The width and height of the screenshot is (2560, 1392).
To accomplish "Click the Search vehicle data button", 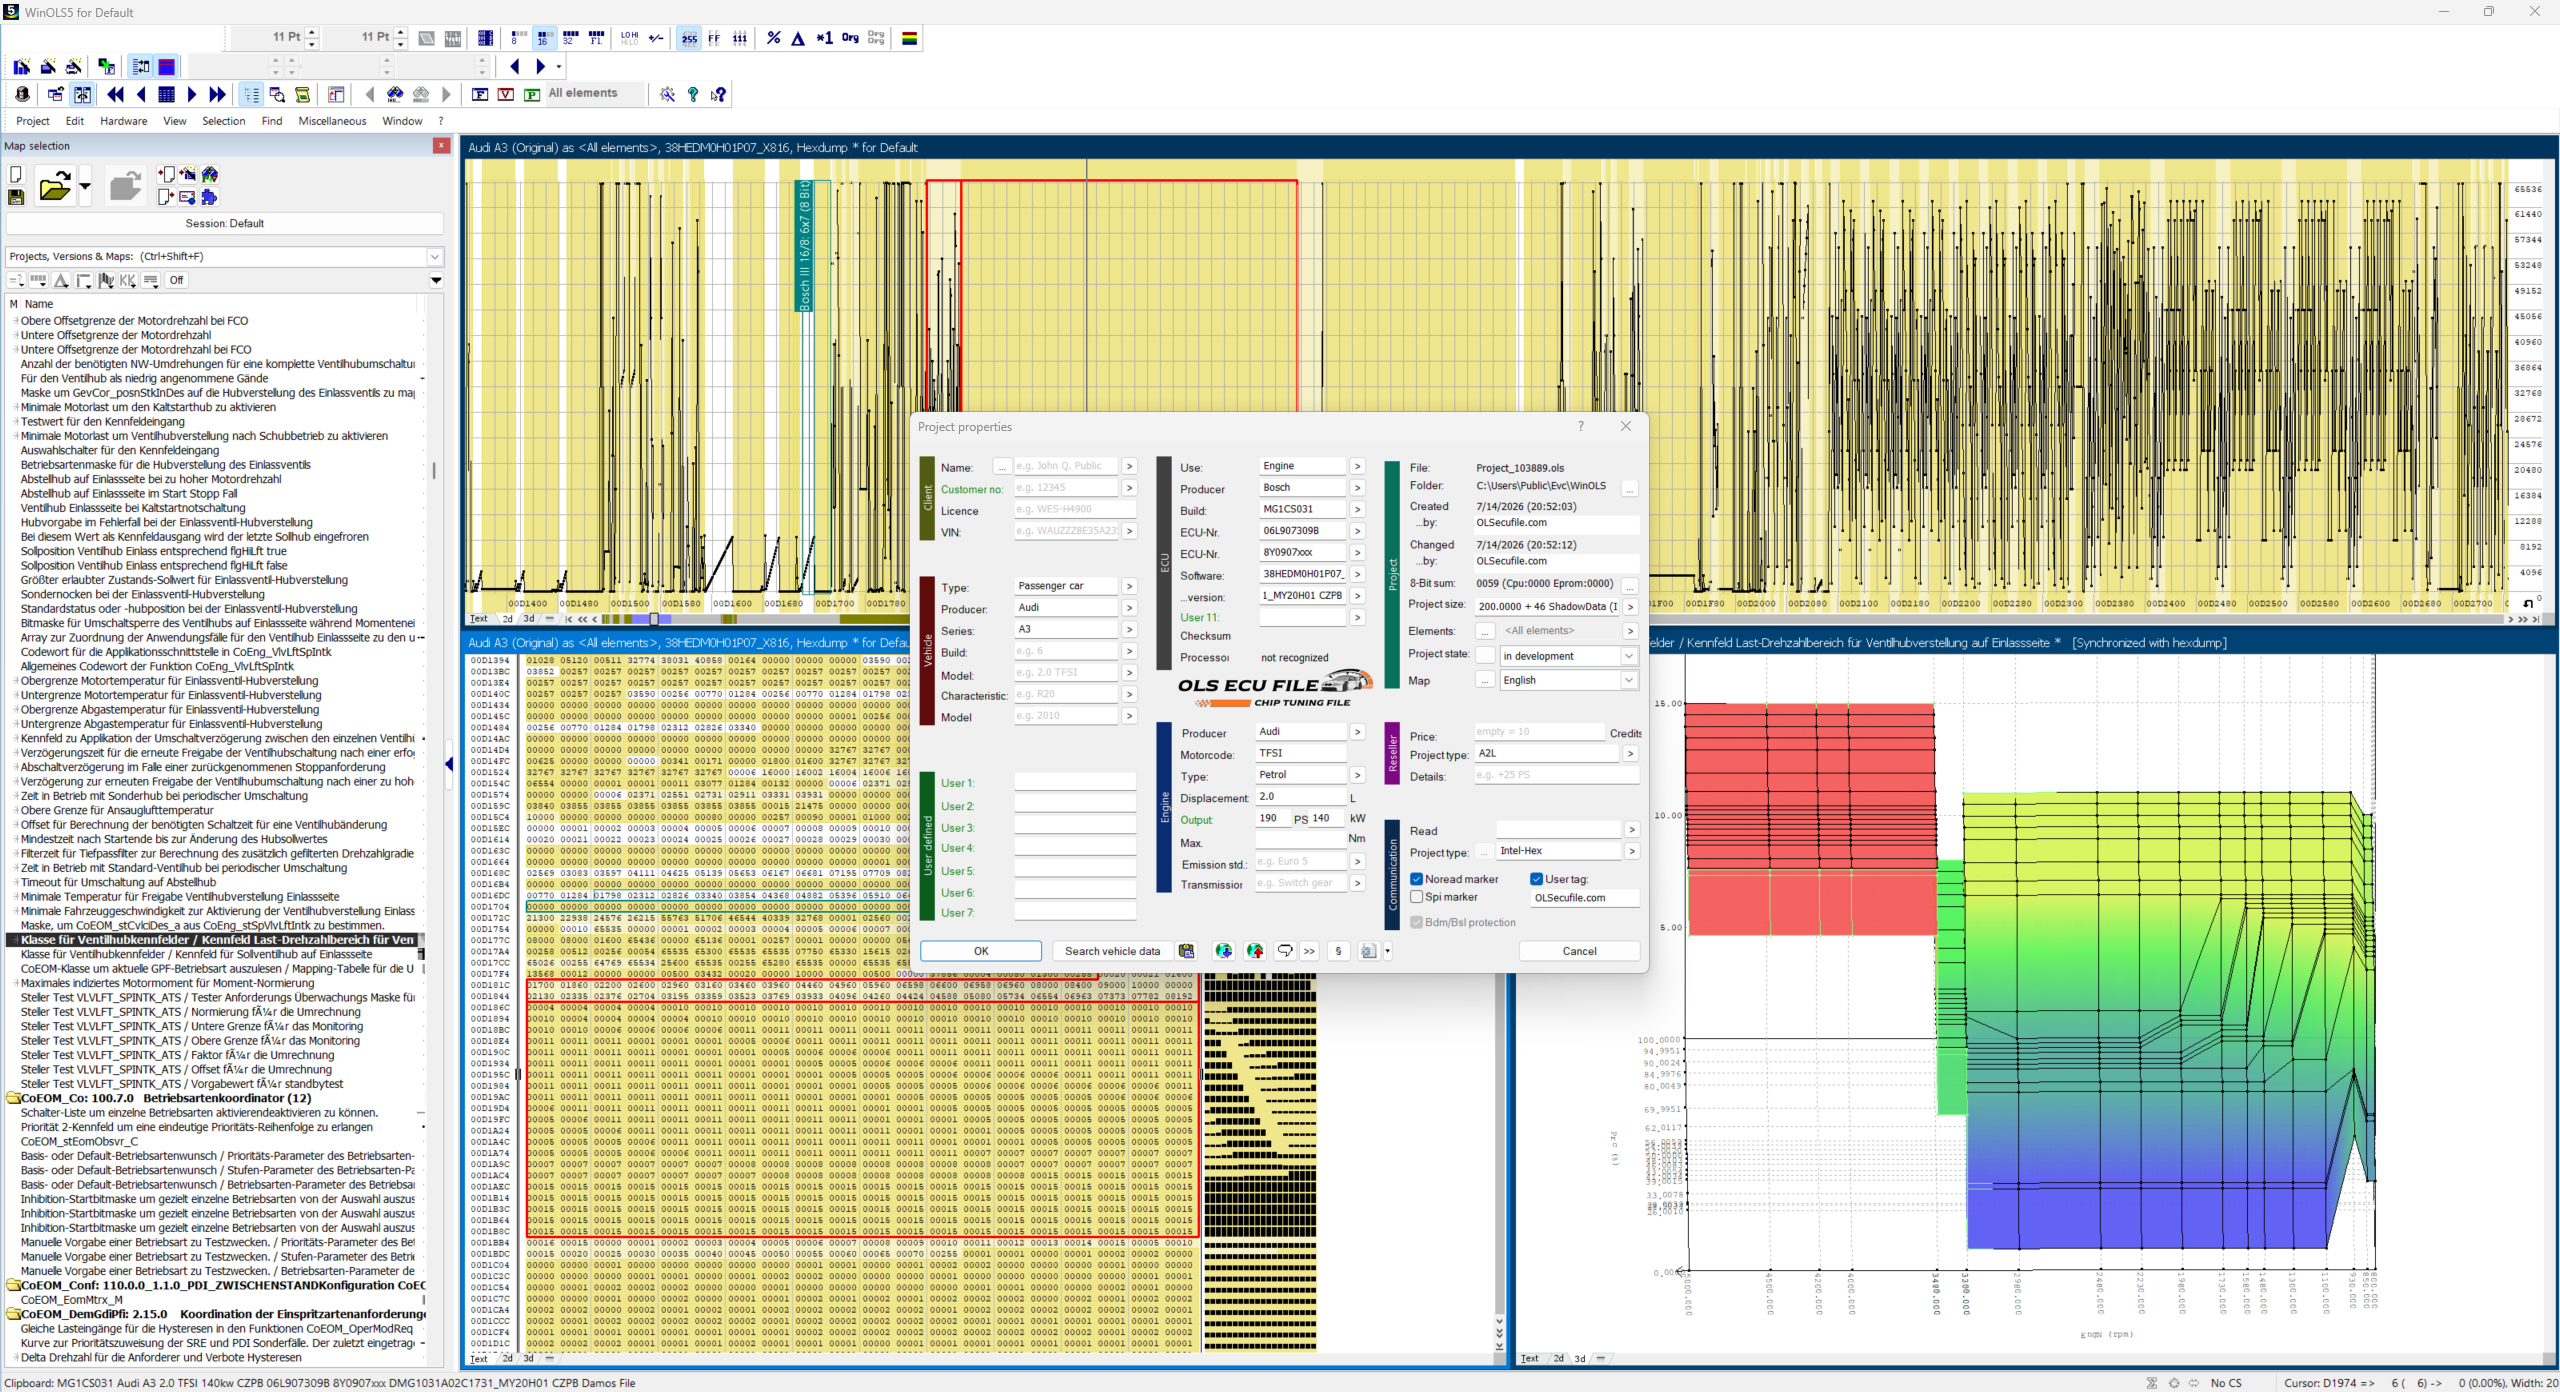I will click(x=1112, y=951).
